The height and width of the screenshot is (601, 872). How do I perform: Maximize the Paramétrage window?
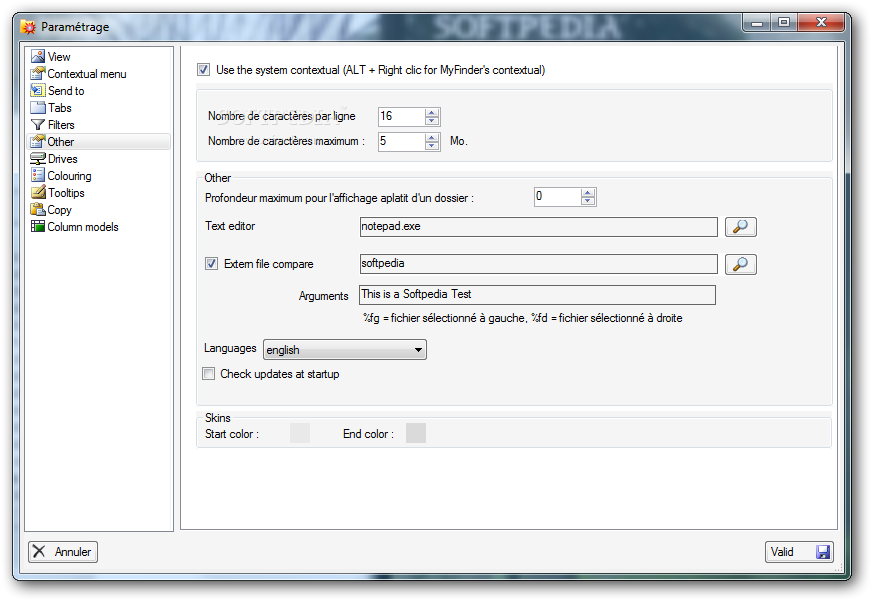click(784, 22)
